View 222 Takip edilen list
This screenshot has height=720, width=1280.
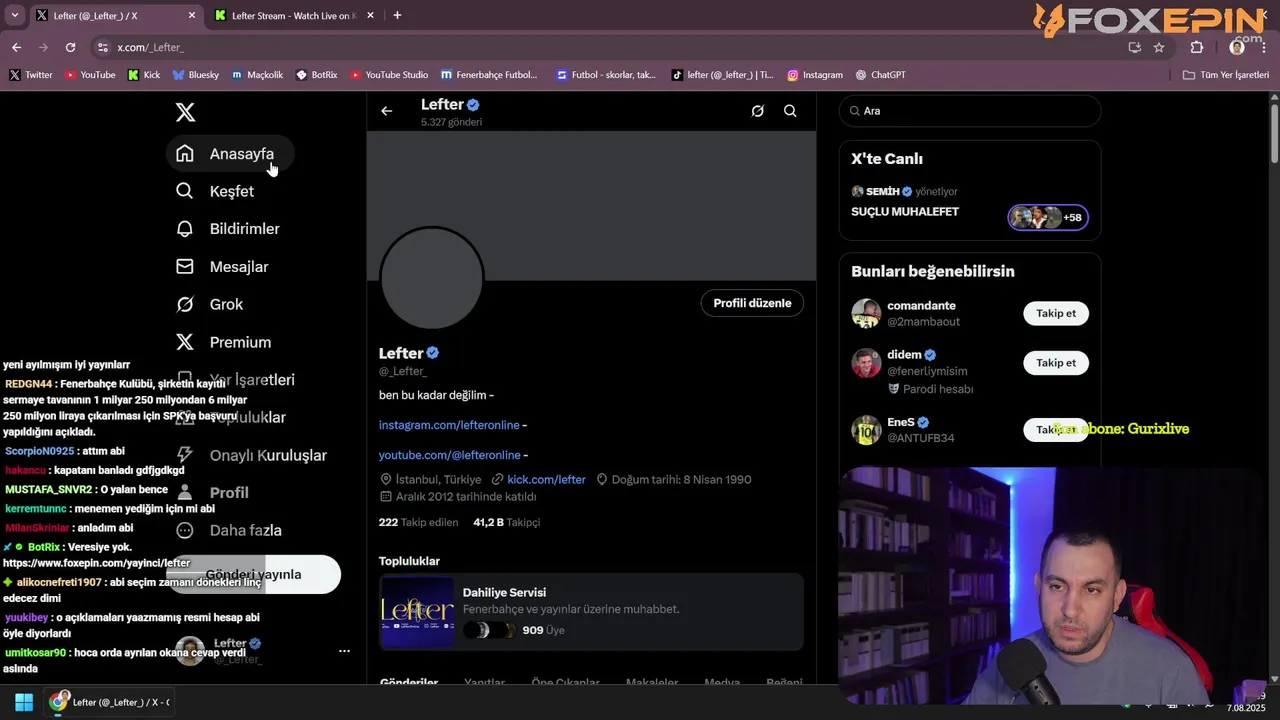418,522
